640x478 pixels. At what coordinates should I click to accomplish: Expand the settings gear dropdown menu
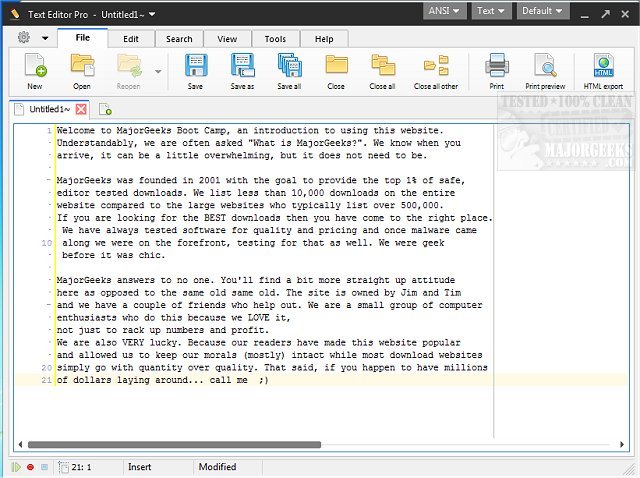[32, 38]
